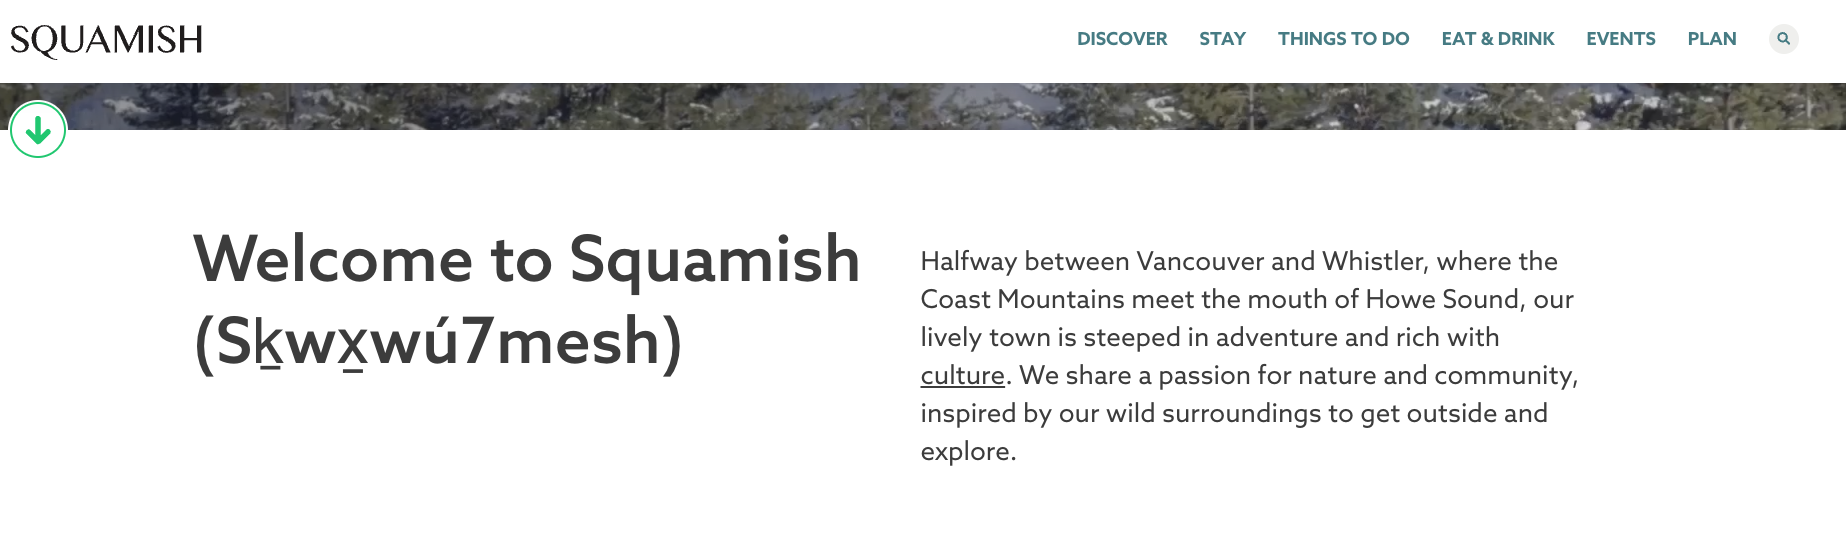1846x545 pixels.
Task: Click the green scroll-down arrow icon
Action: point(38,130)
